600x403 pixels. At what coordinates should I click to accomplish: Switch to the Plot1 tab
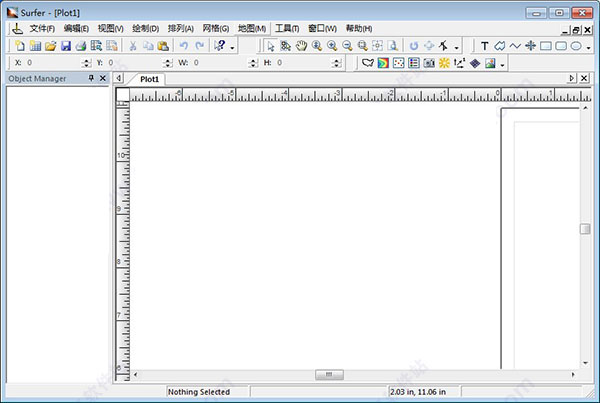[149, 79]
